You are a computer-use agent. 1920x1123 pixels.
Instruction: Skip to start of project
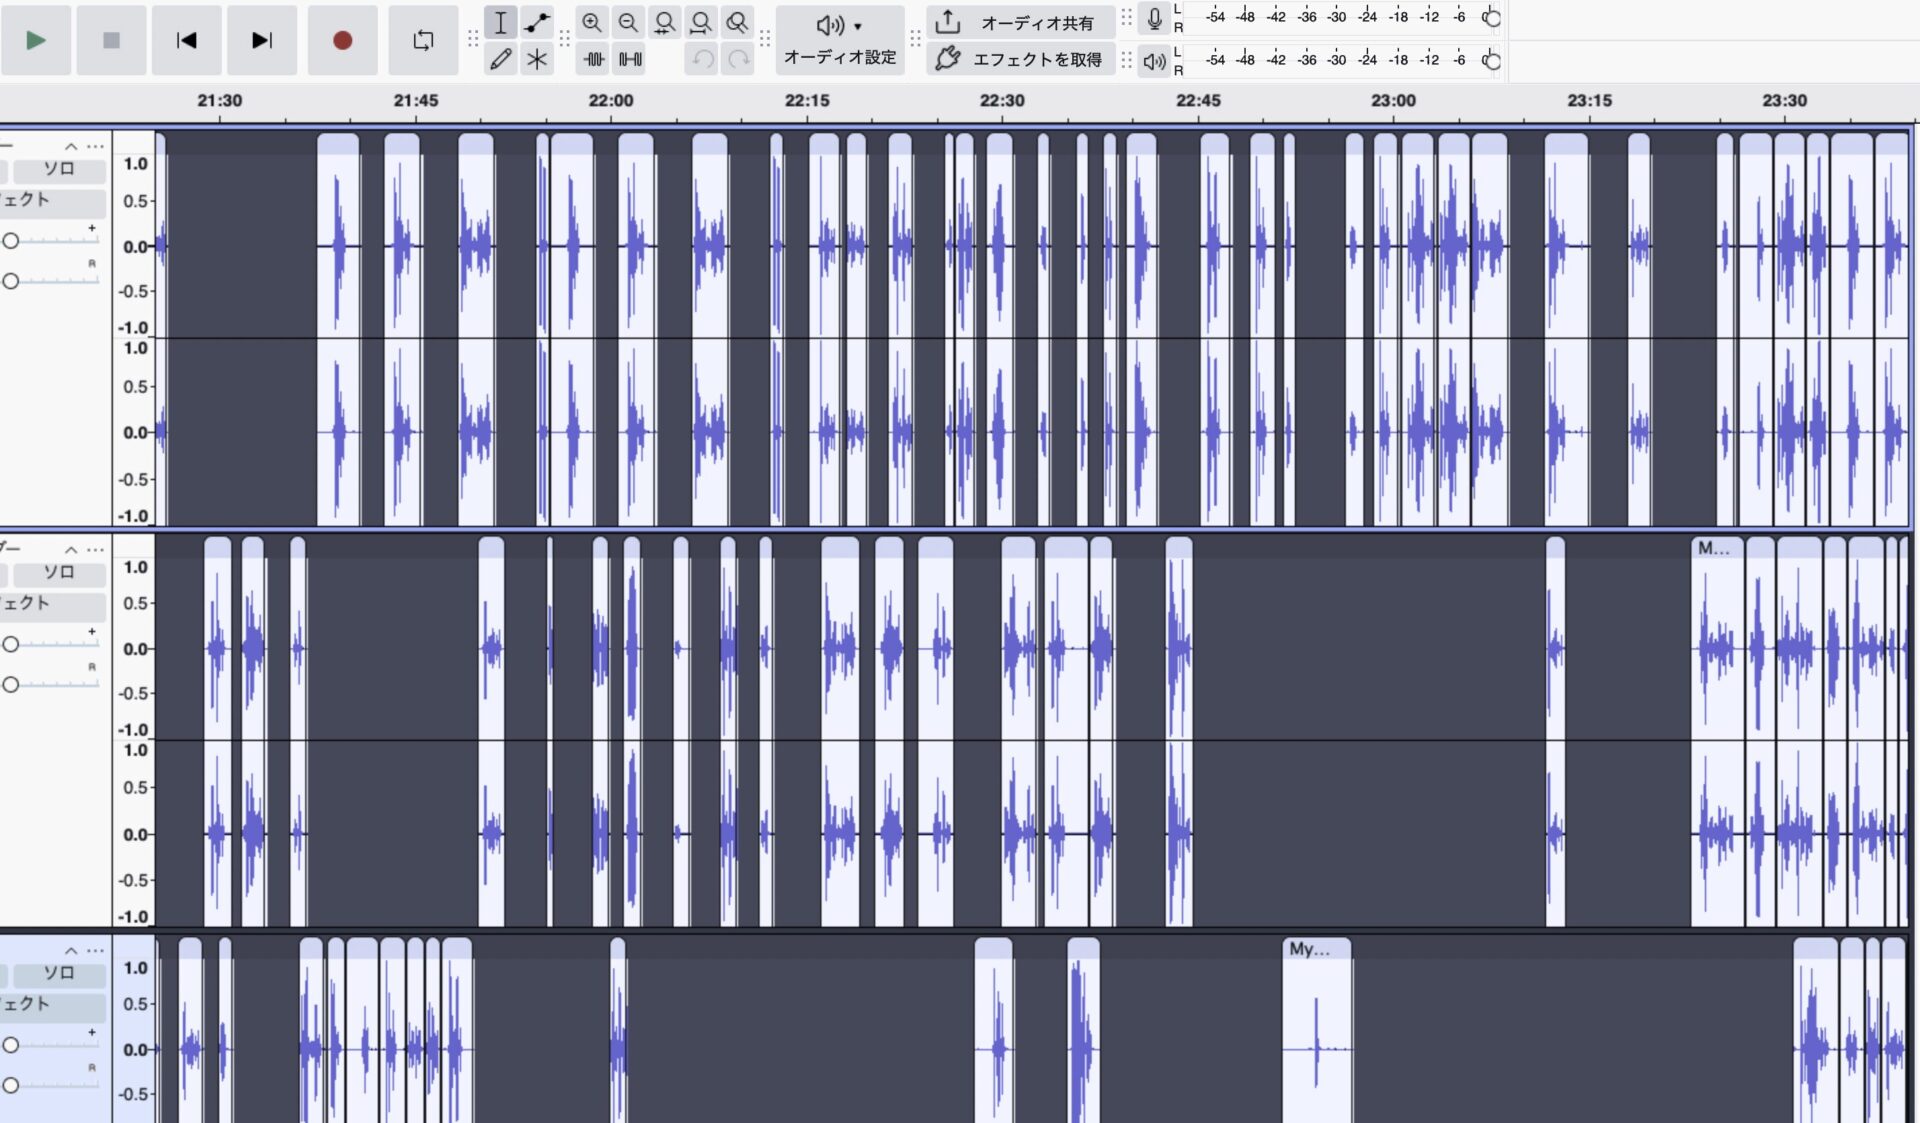[x=186, y=40]
